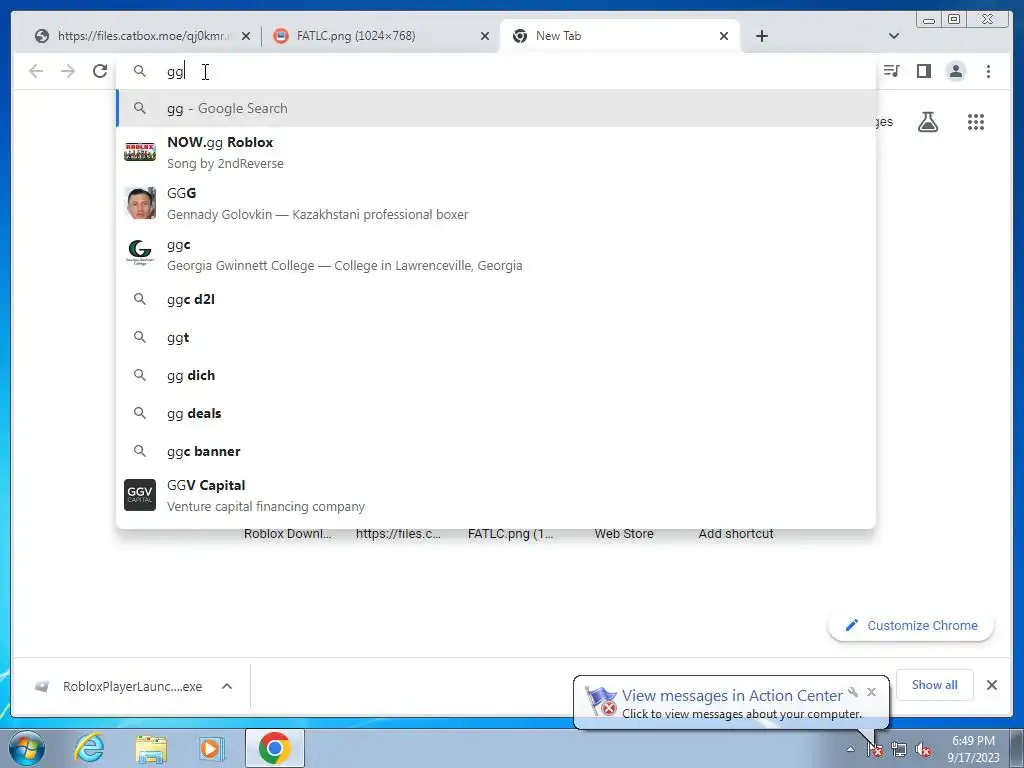Switch to the FATLC.png tab
The width and height of the screenshot is (1024, 768).
381,36
